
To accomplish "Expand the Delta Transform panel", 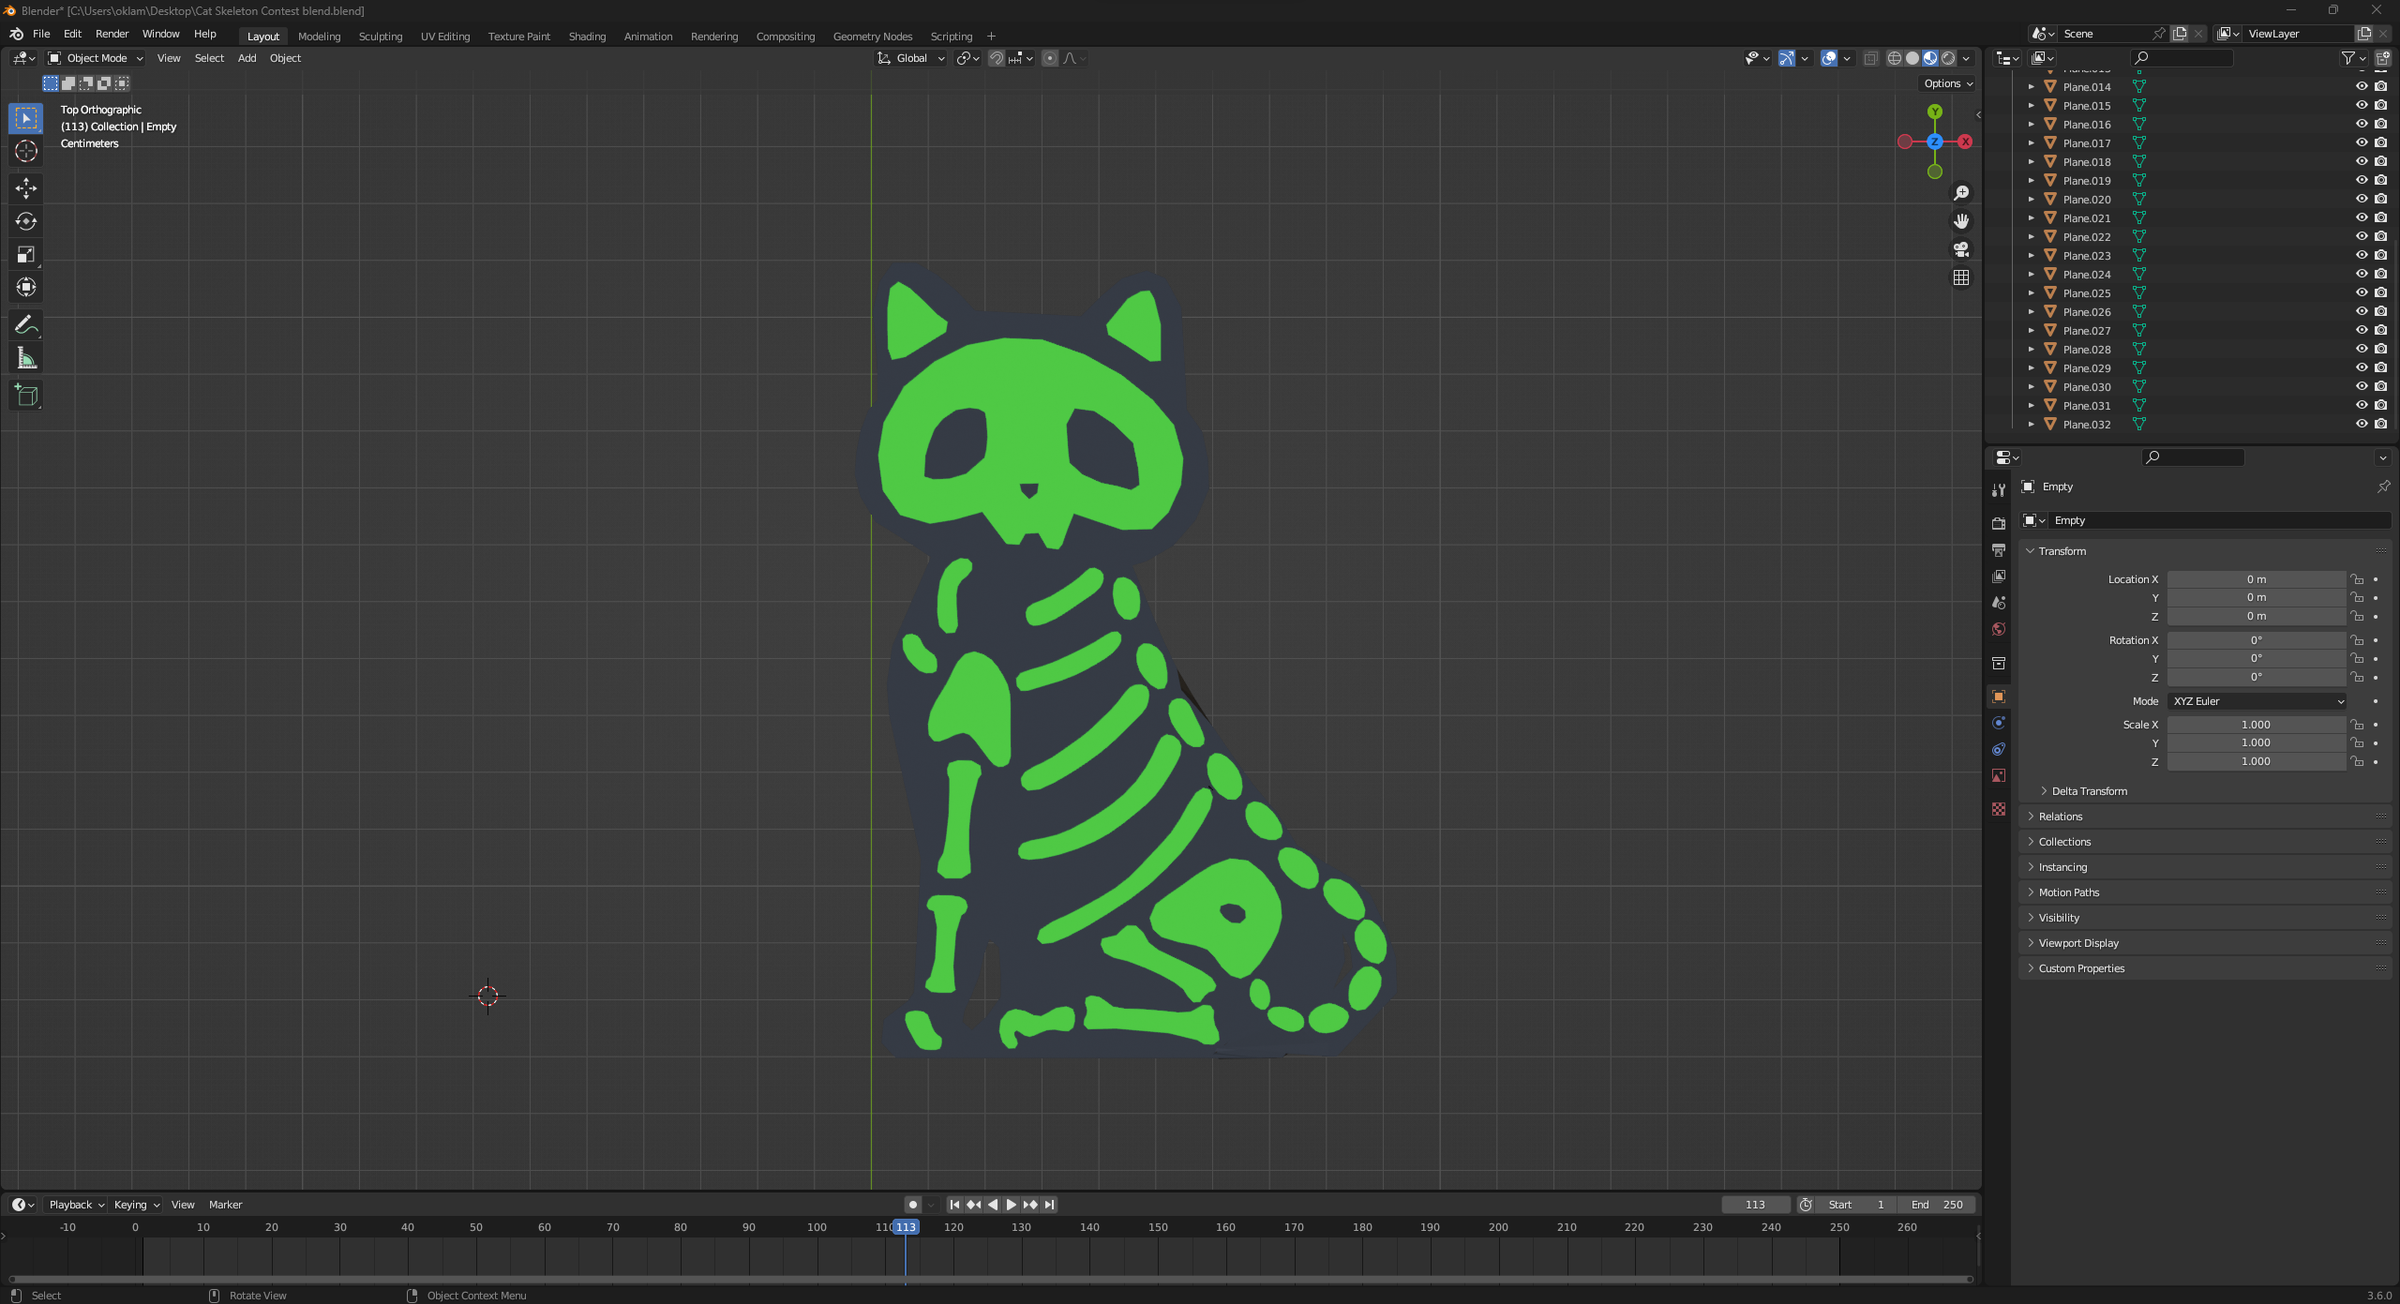I will (2088, 791).
